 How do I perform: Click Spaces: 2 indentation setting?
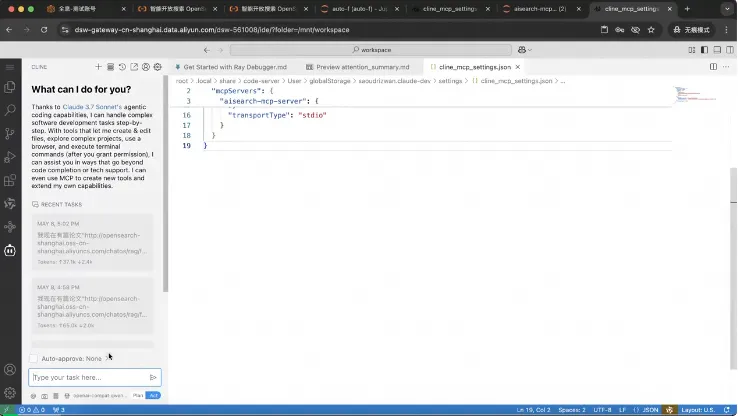click(572, 410)
